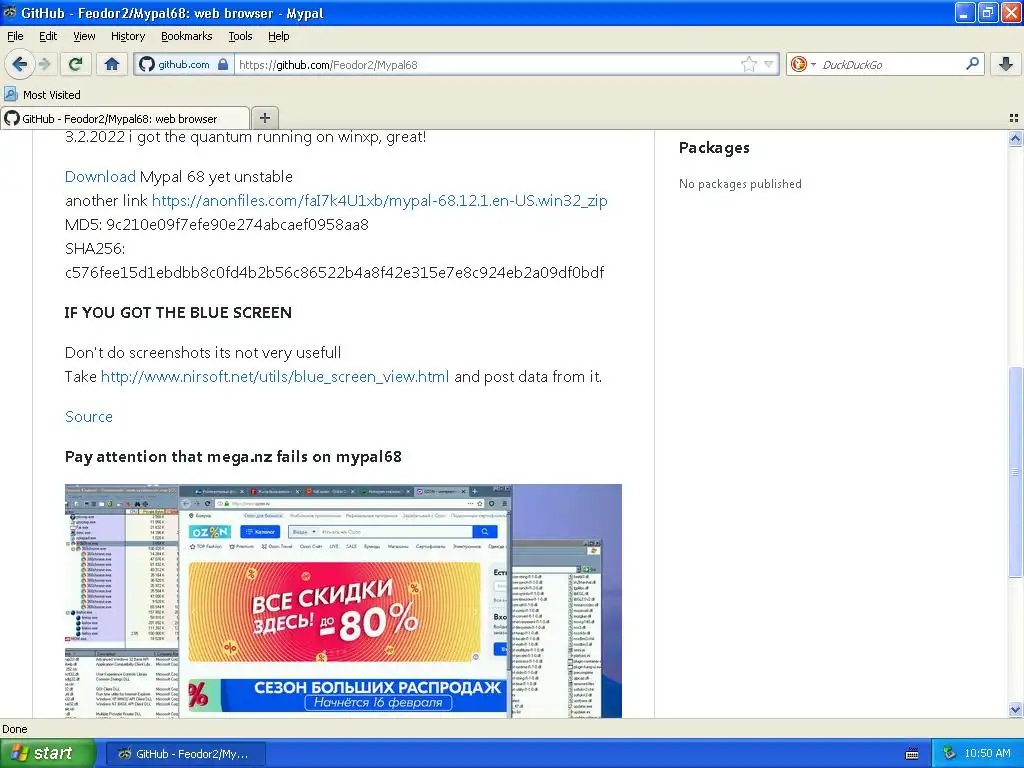The height and width of the screenshot is (768, 1024).
Task: Open the File menu
Action: pos(15,36)
